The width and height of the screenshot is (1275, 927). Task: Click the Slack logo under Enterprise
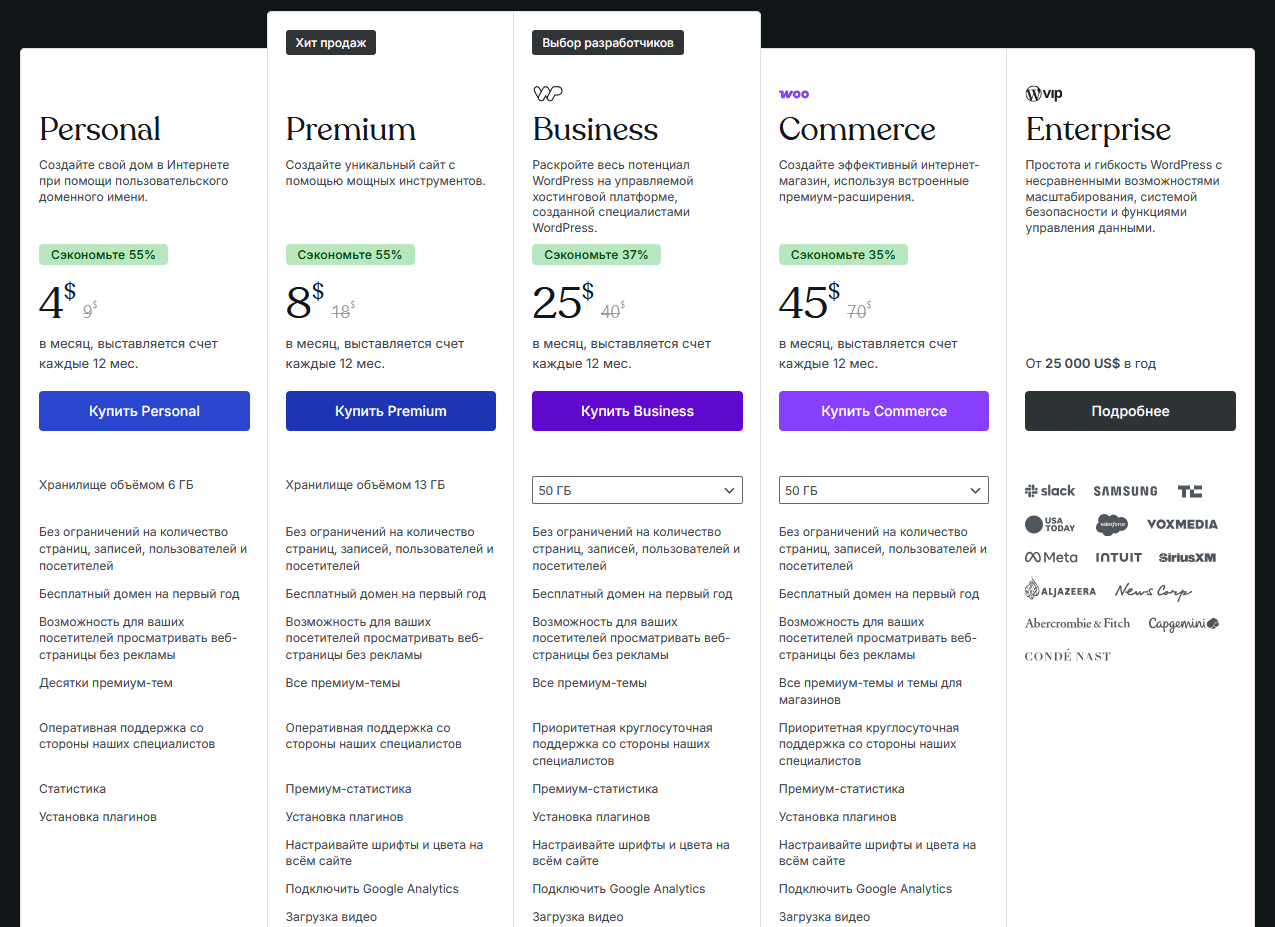click(x=1050, y=491)
